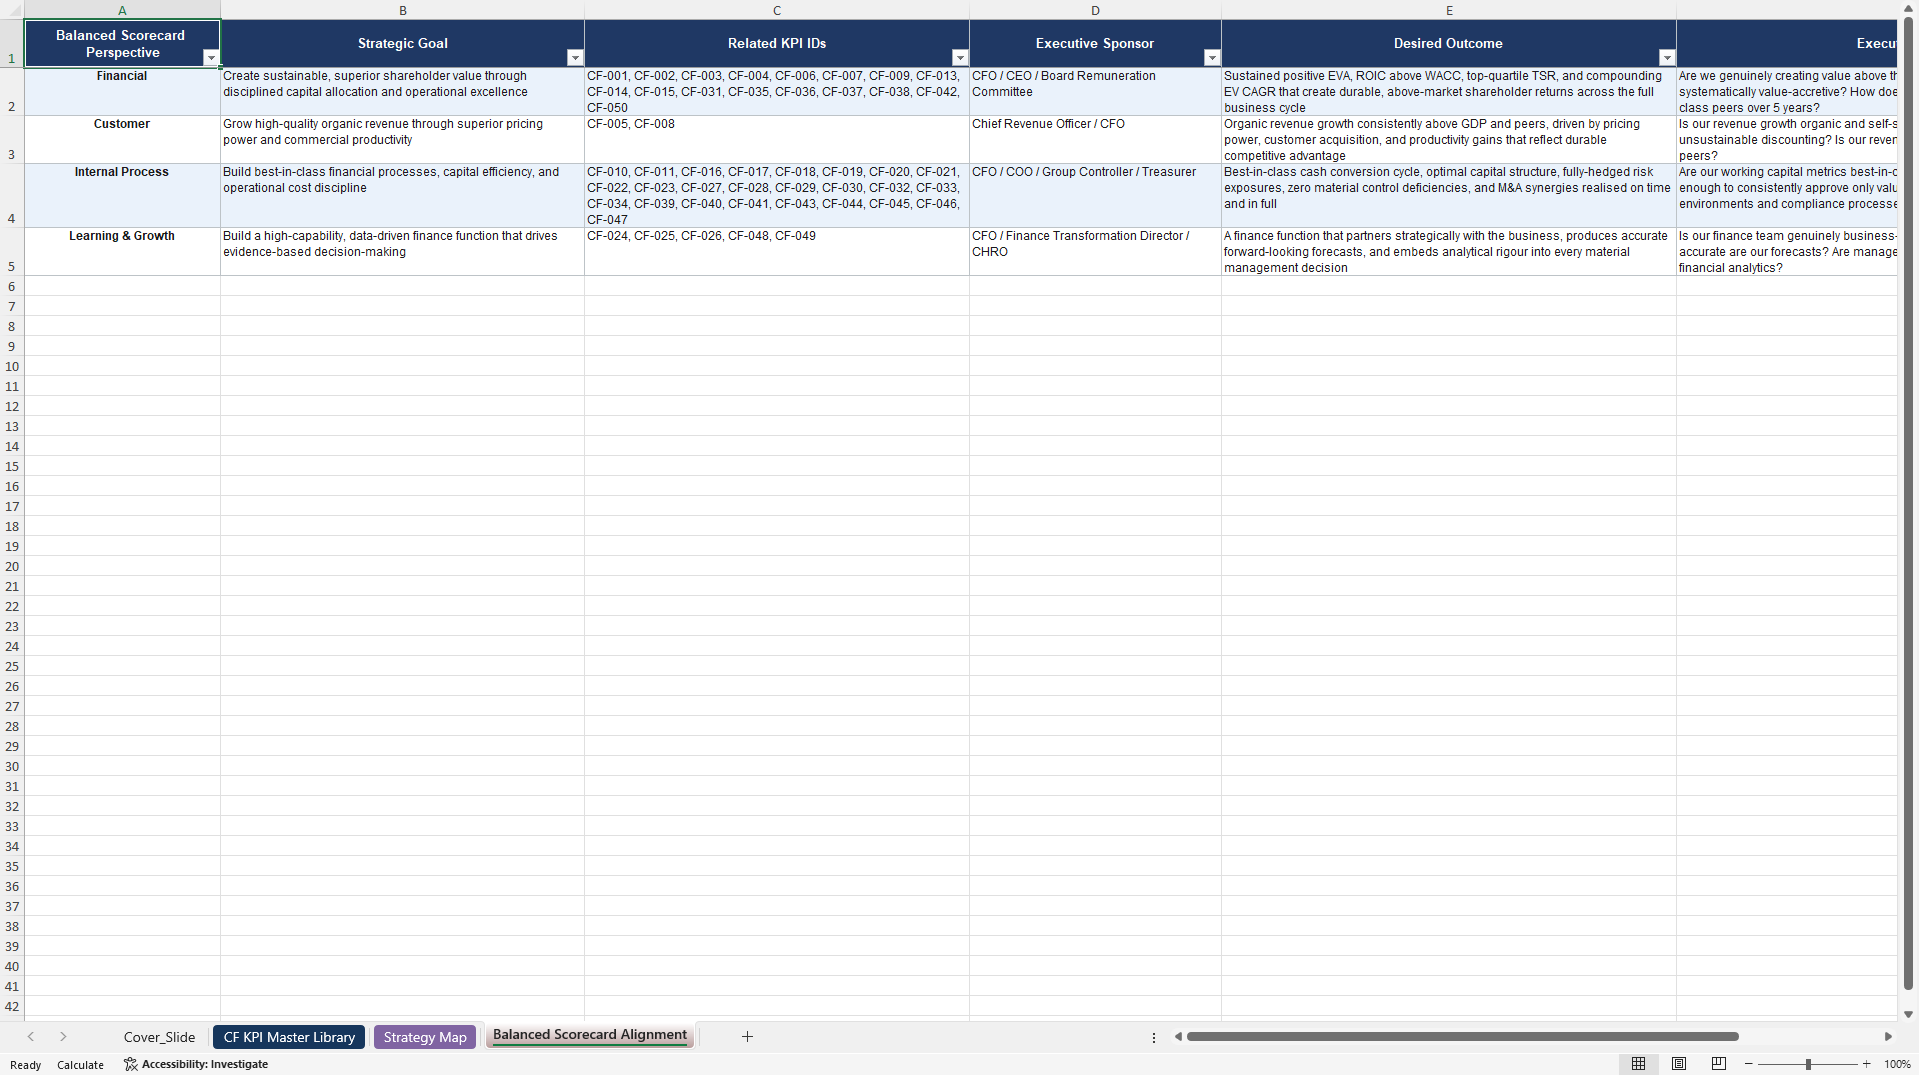Click the horizontal scrollbar thumb
1919x1075 pixels.
click(x=1462, y=1037)
